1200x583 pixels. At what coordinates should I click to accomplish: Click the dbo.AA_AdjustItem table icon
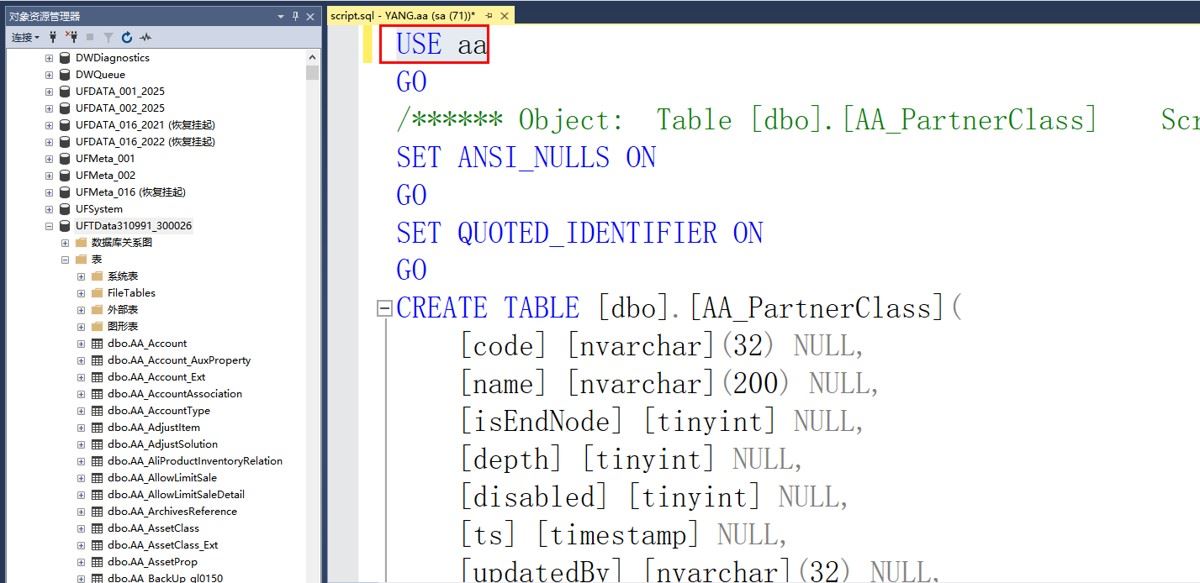tap(97, 427)
